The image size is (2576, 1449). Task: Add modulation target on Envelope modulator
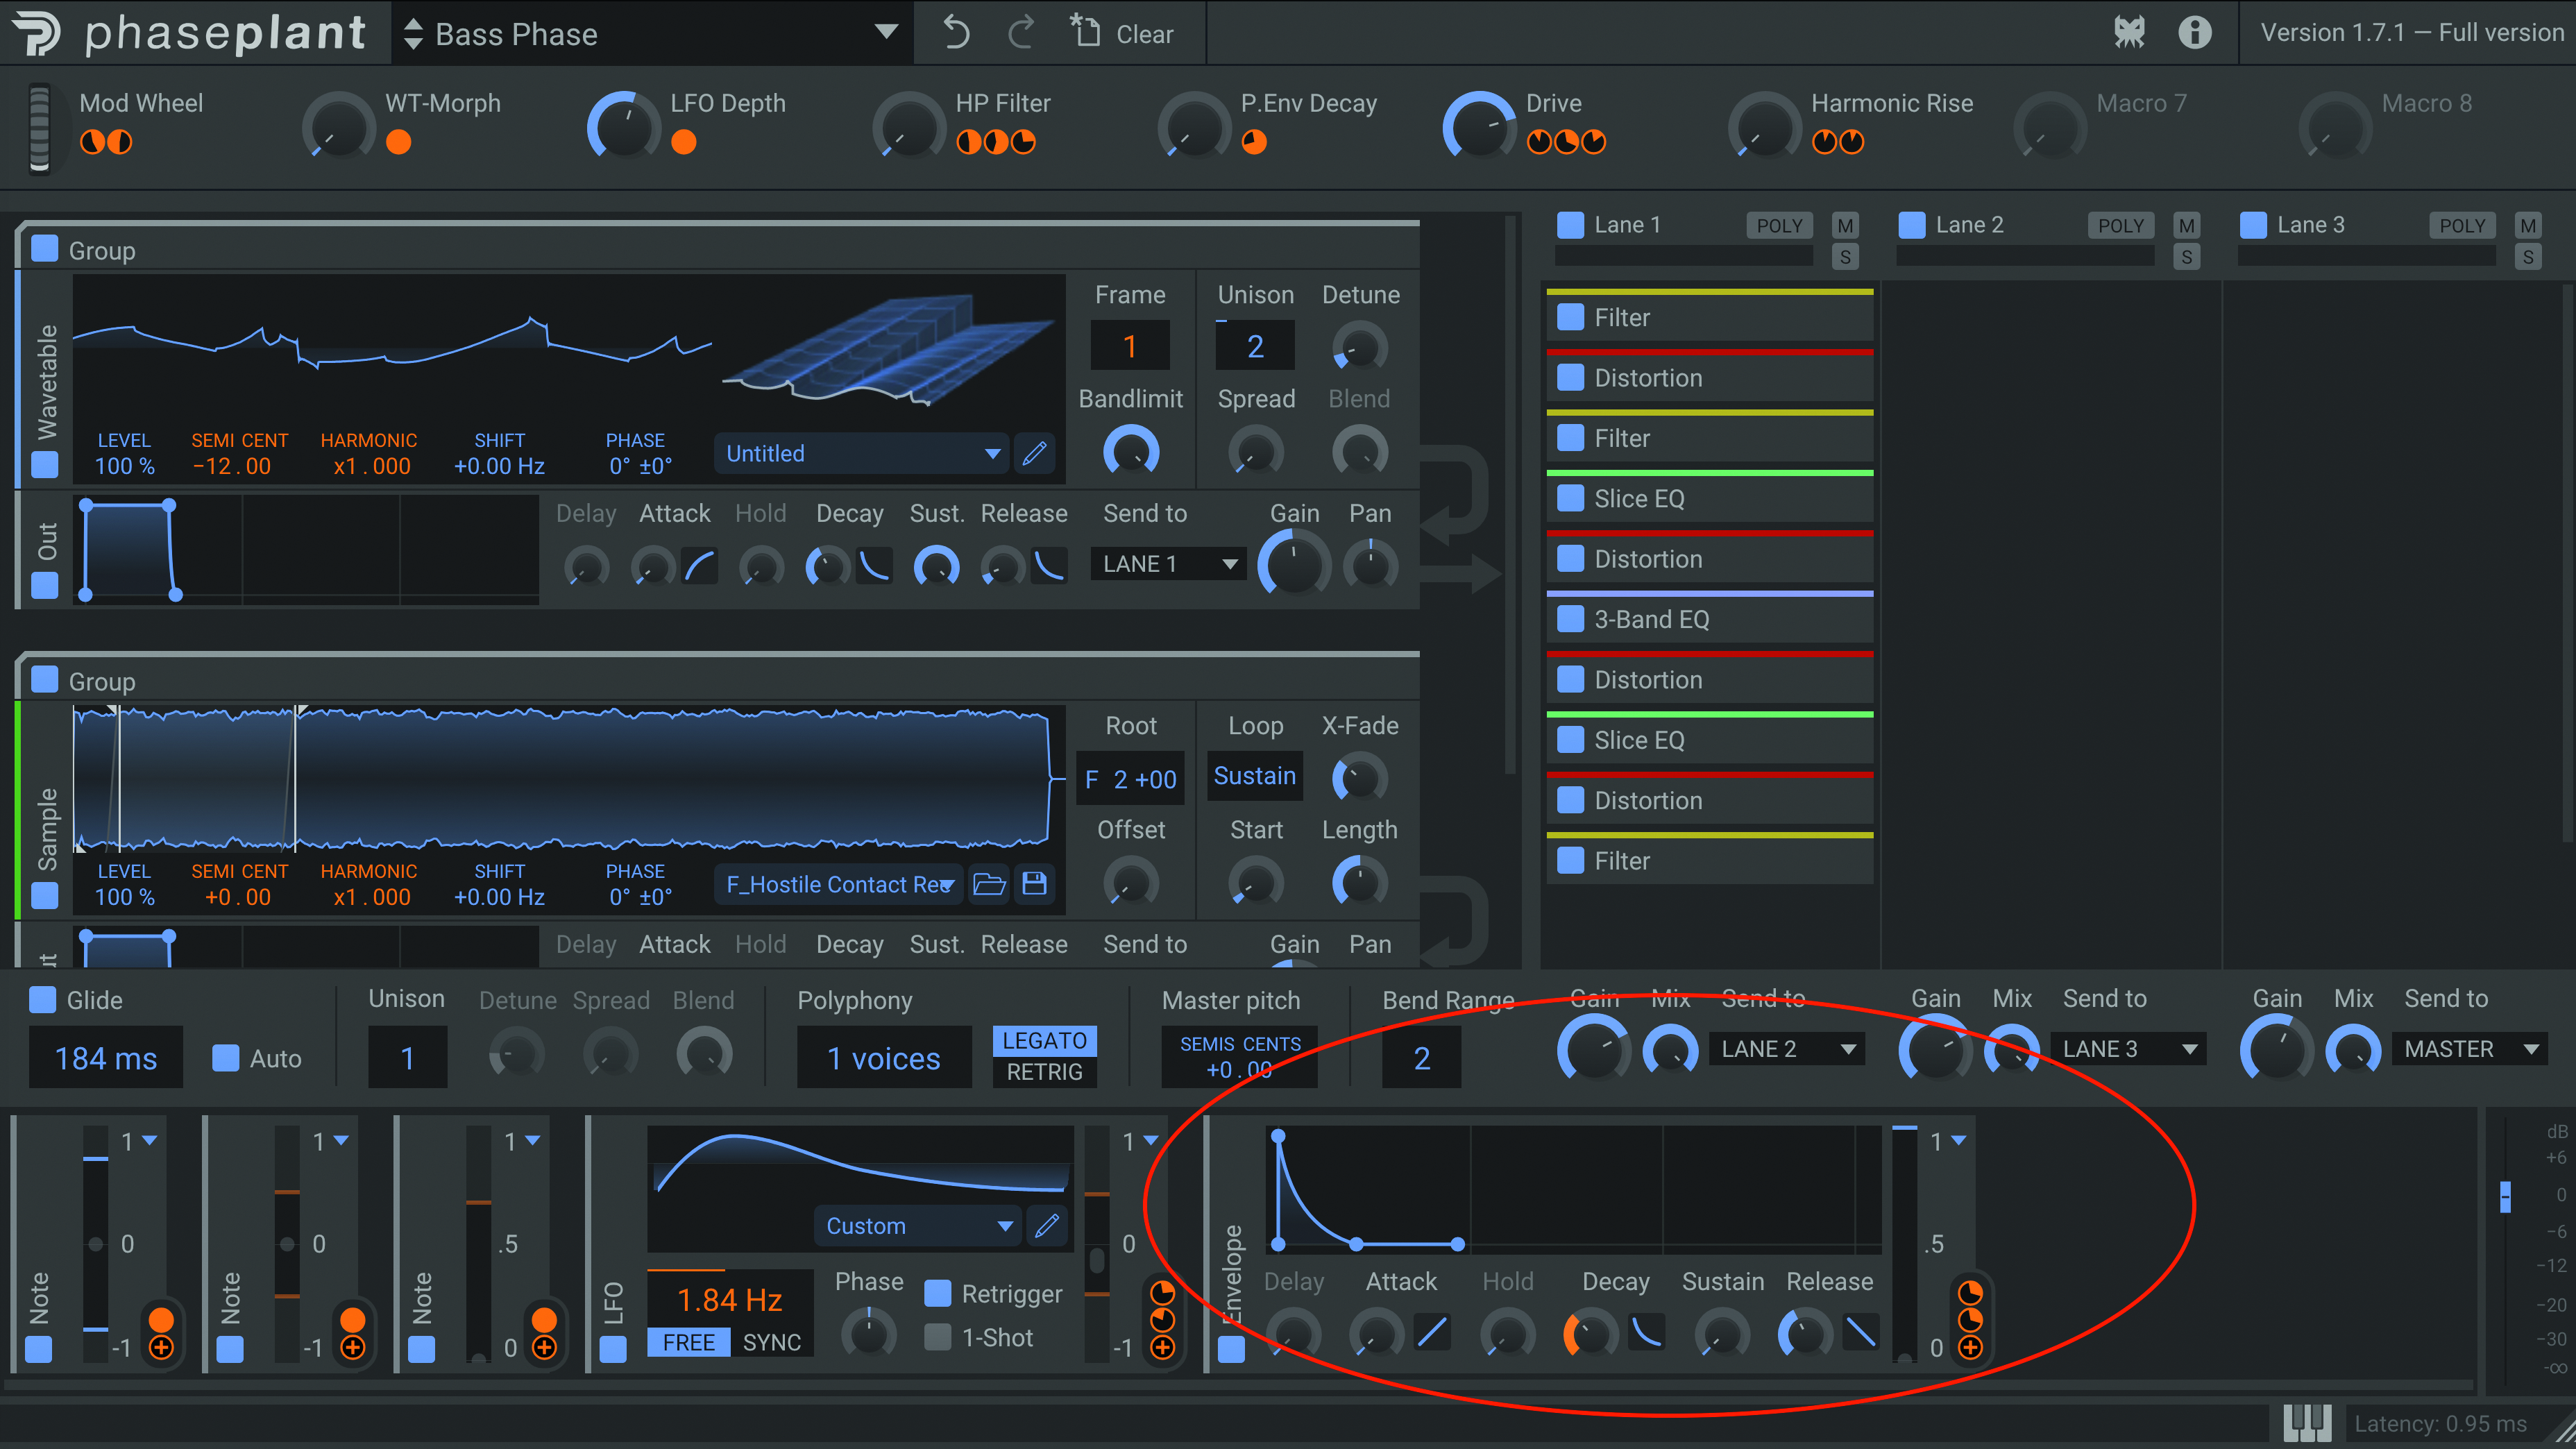pyautogui.click(x=1970, y=1348)
